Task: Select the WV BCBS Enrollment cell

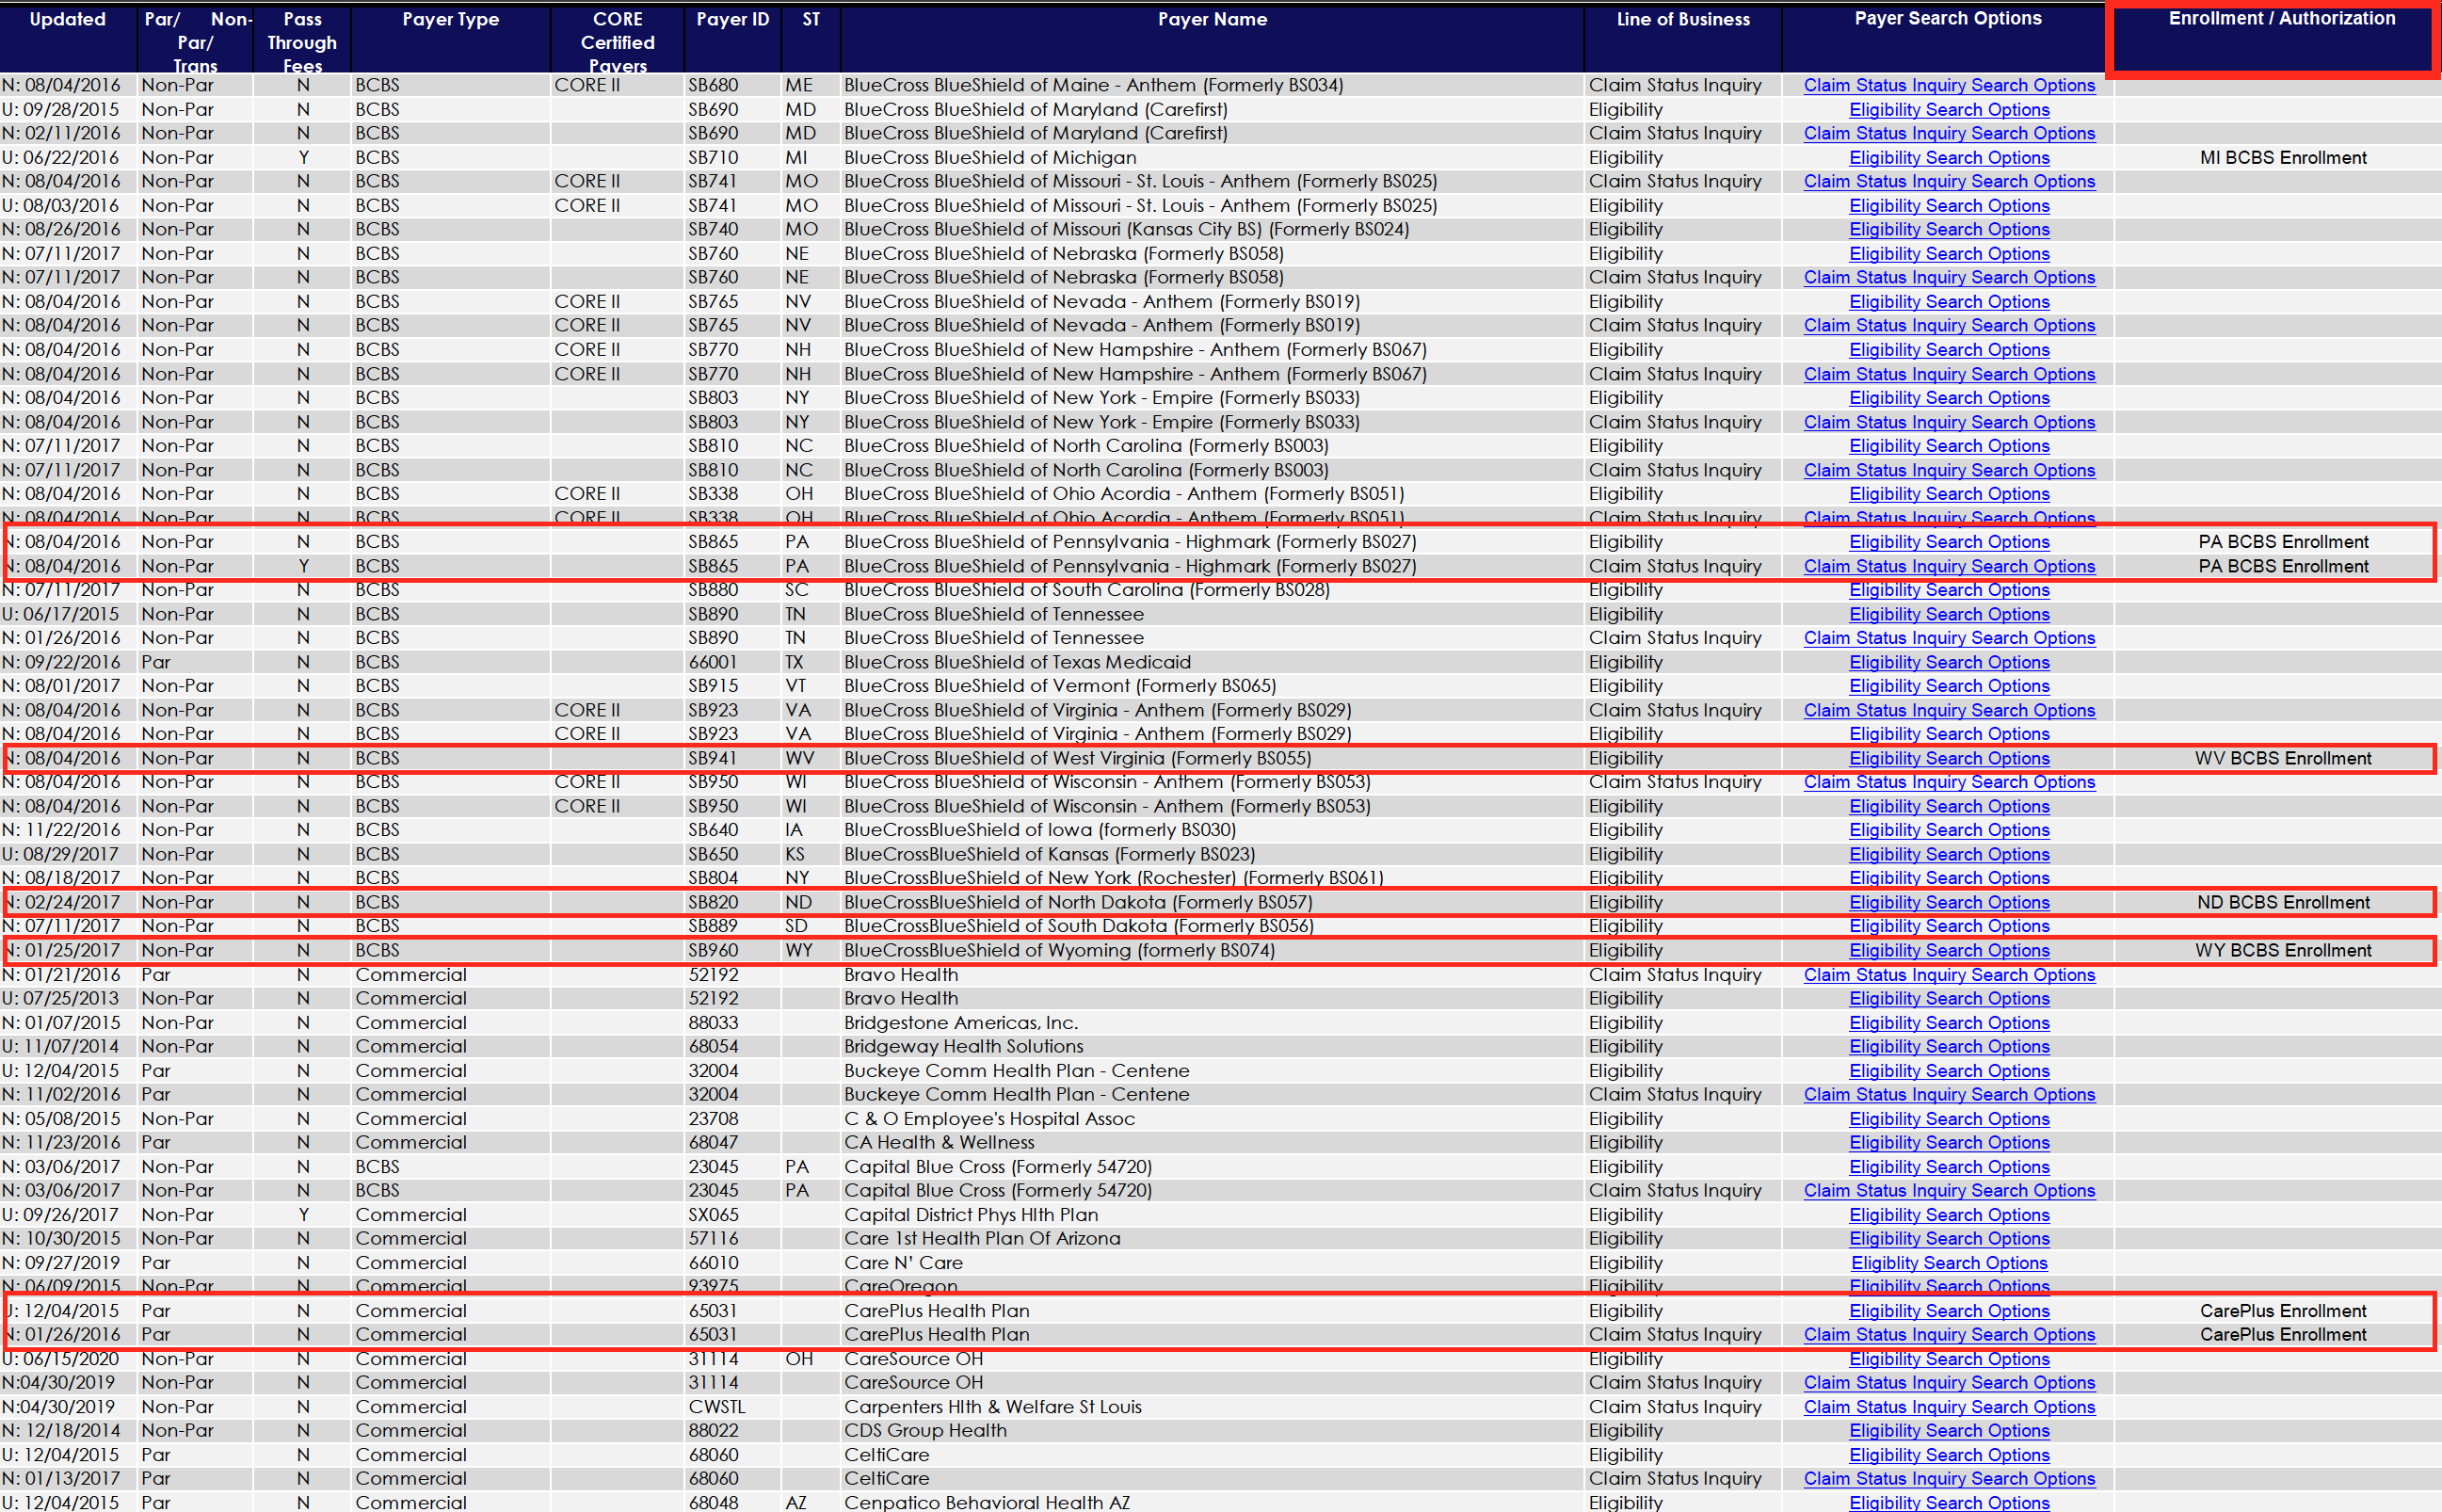Action: click(x=2282, y=758)
